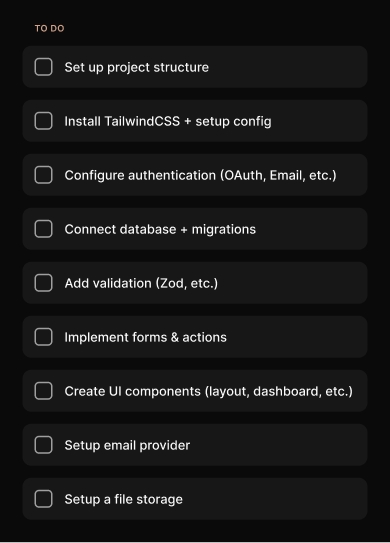The height and width of the screenshot is (543, 390).
Task: Check the 'Setup email provider' checkbox
Action: (x=44, y=445)
